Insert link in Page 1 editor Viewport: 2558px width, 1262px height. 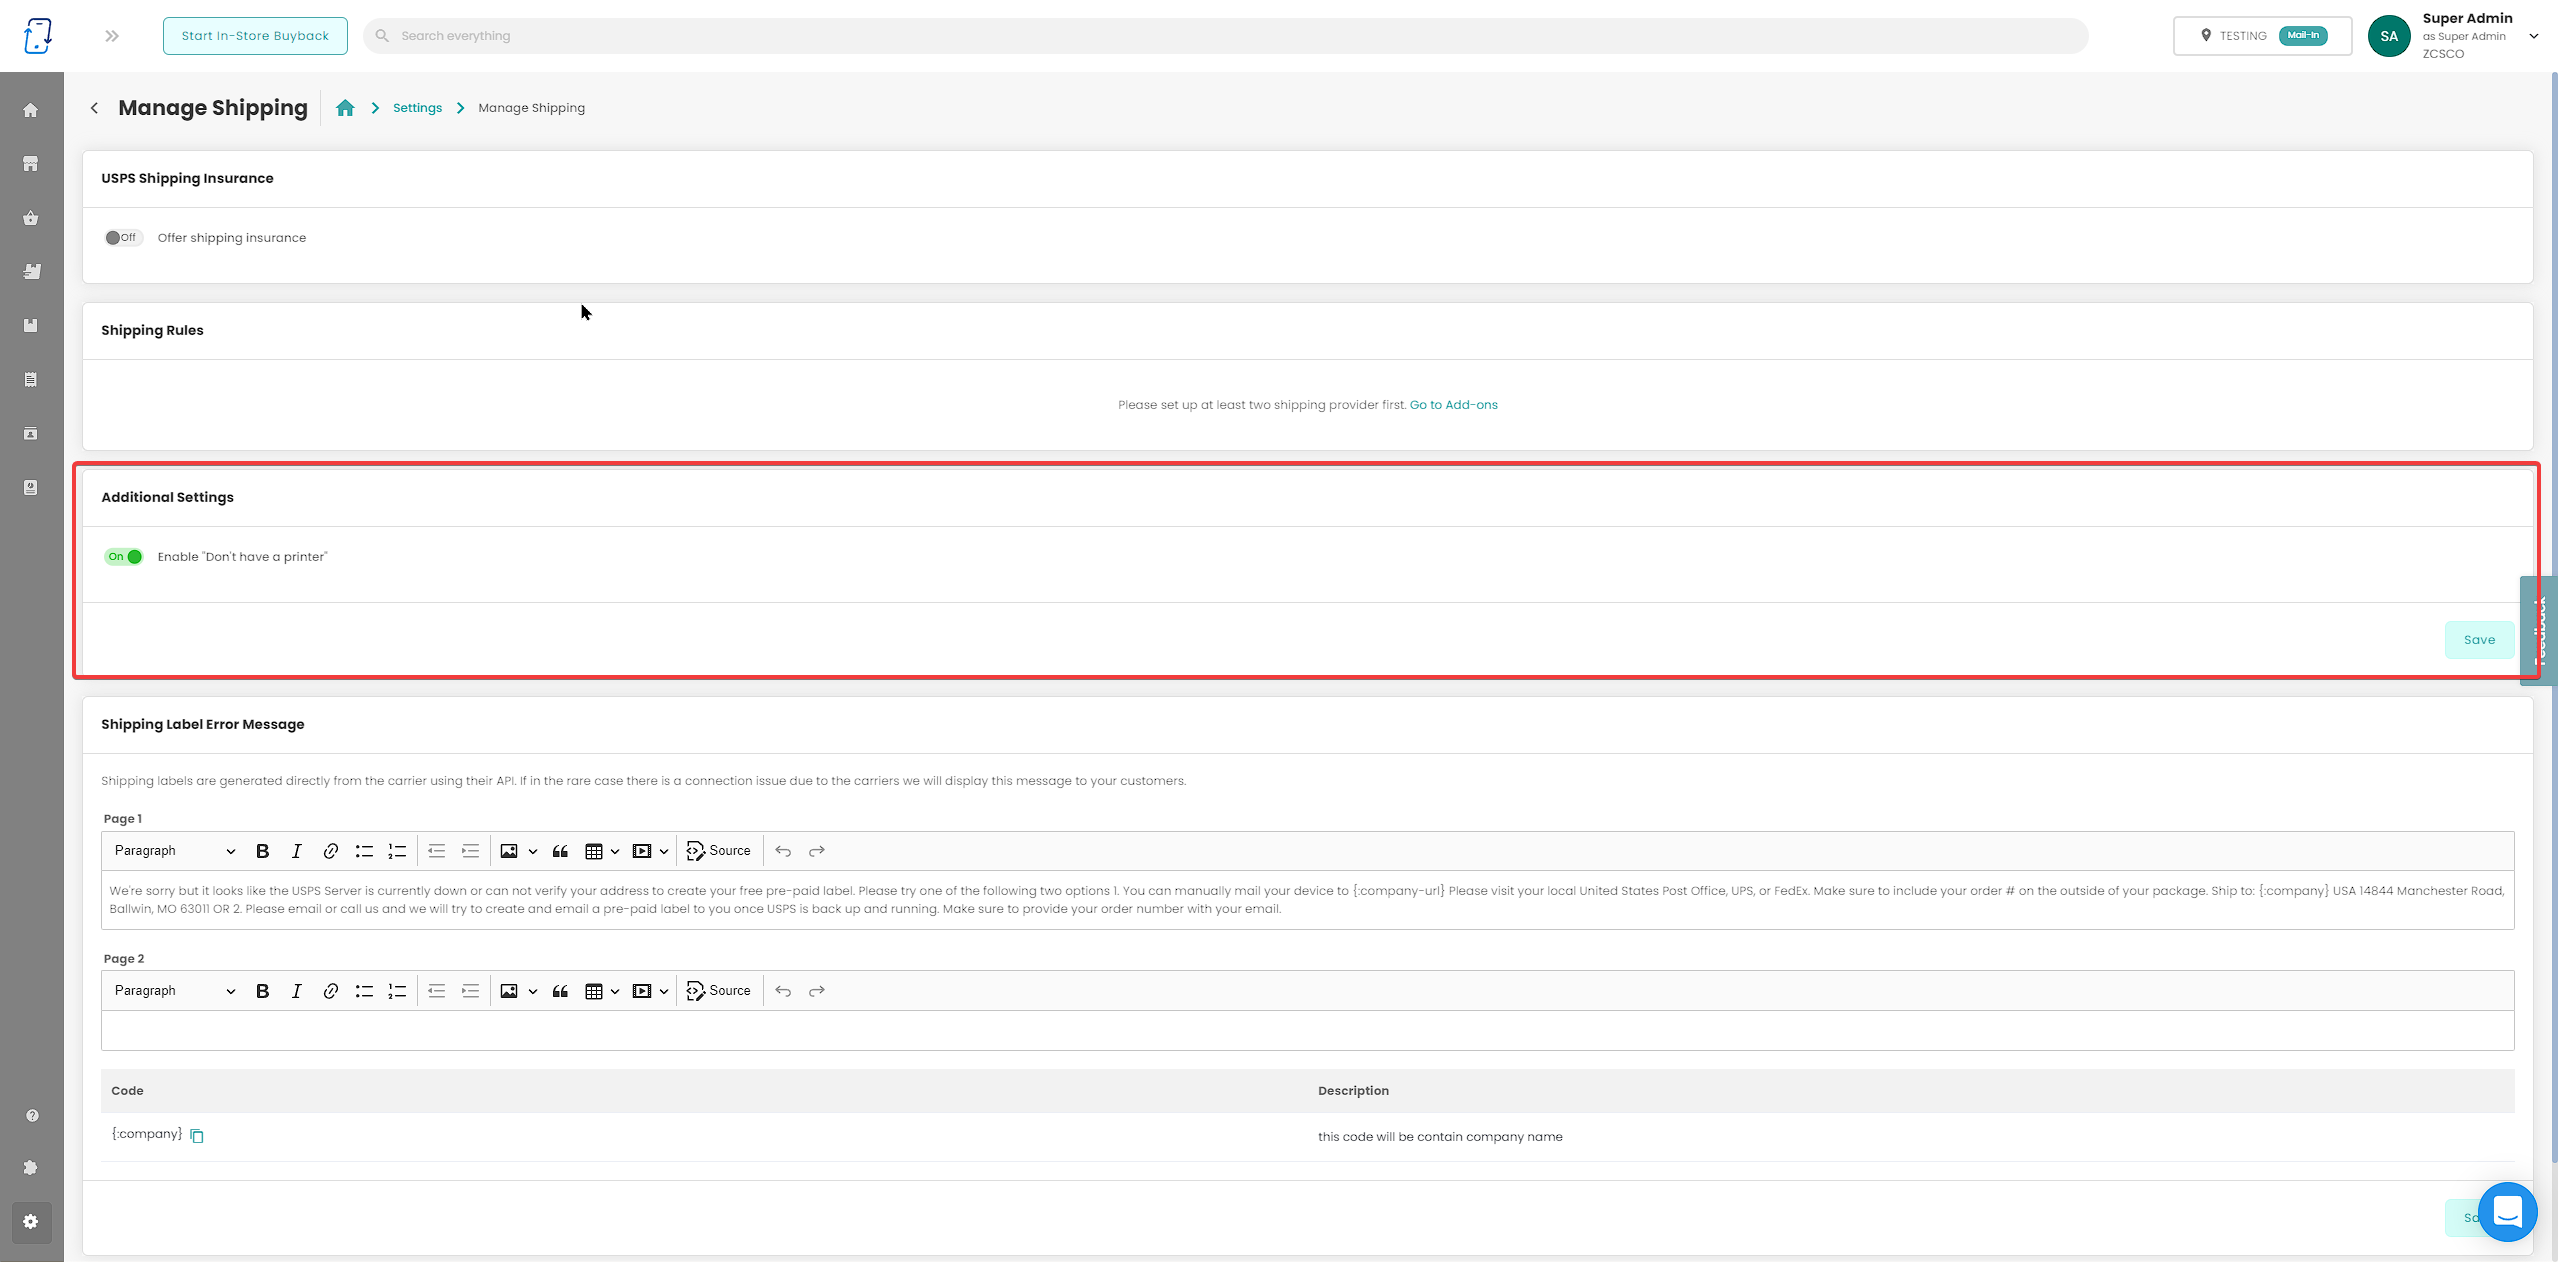pos(330,851)
